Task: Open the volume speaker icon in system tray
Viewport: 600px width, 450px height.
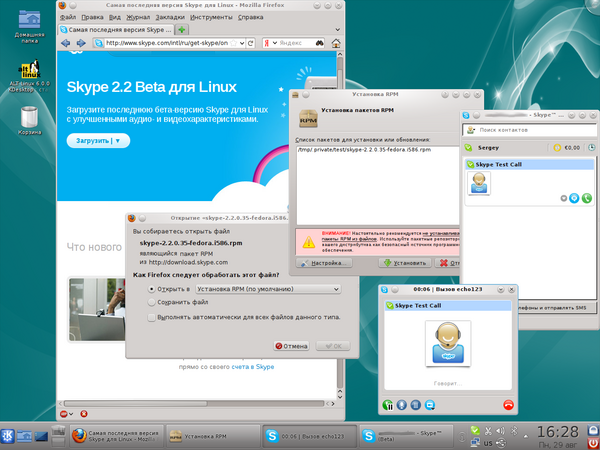Action: click(500, 431)
